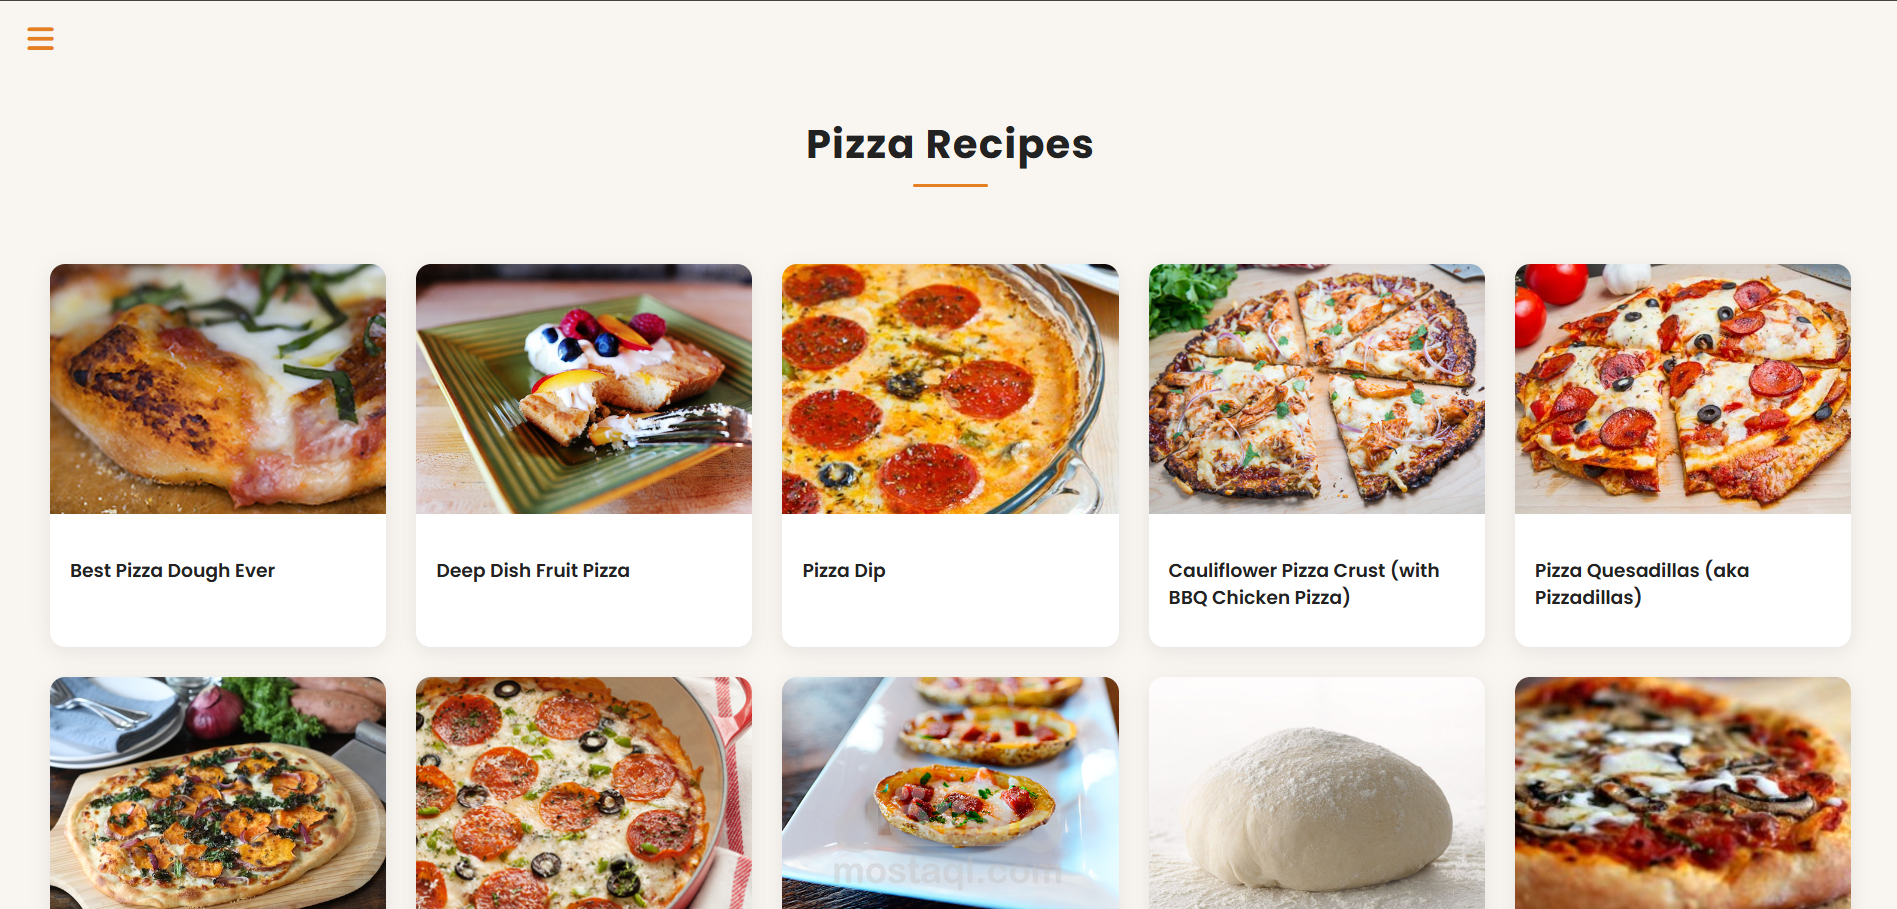
Task: View the Pizza Quesadillas image
Action: pyautogui.click(x=1683, y=389)
